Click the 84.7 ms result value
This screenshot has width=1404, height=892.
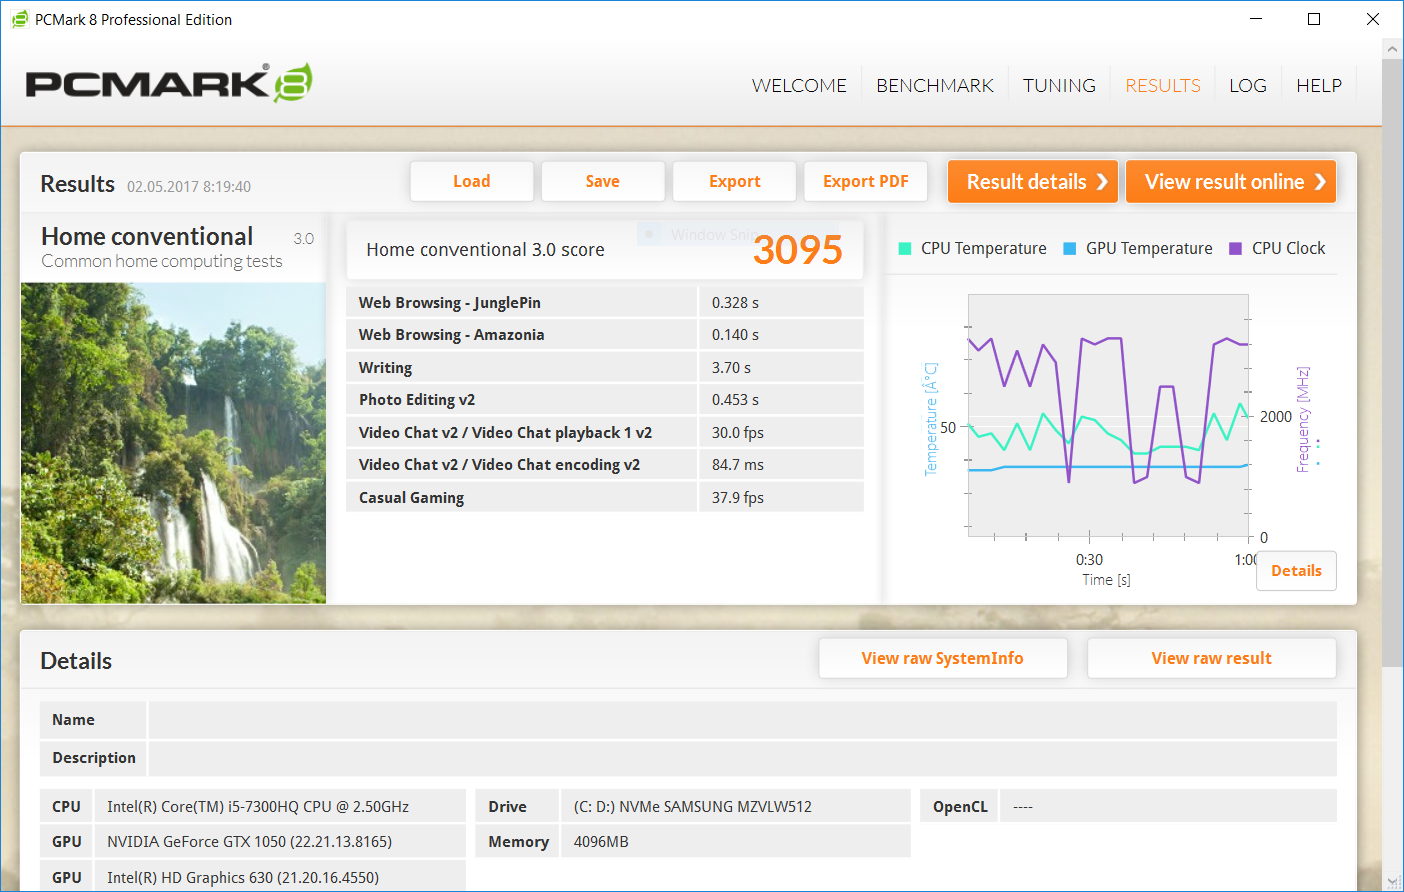point(738,465)
